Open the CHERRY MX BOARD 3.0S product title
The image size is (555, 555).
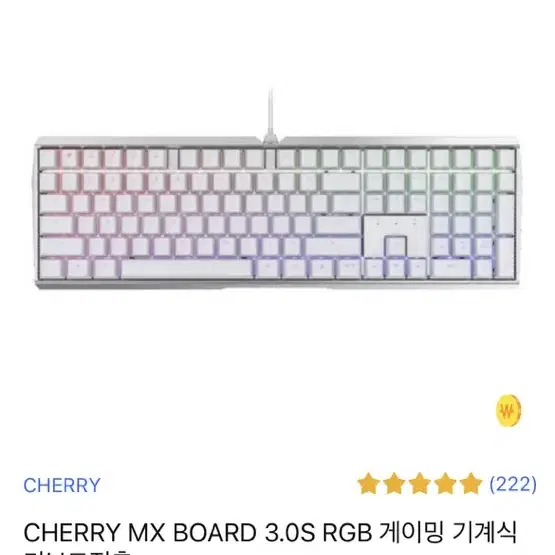(x=270, y=533)
